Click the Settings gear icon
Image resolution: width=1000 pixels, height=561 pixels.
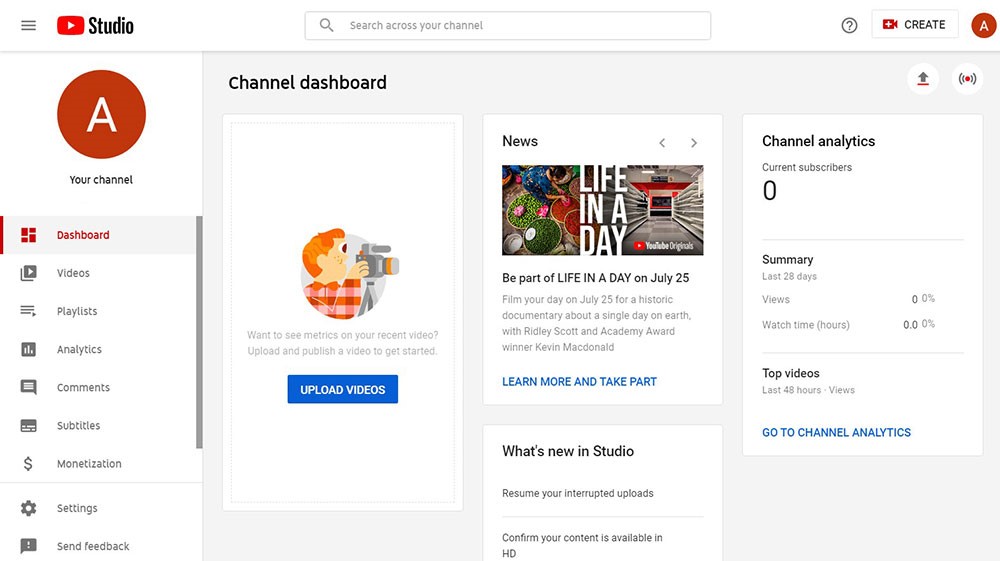pos(29,508)
